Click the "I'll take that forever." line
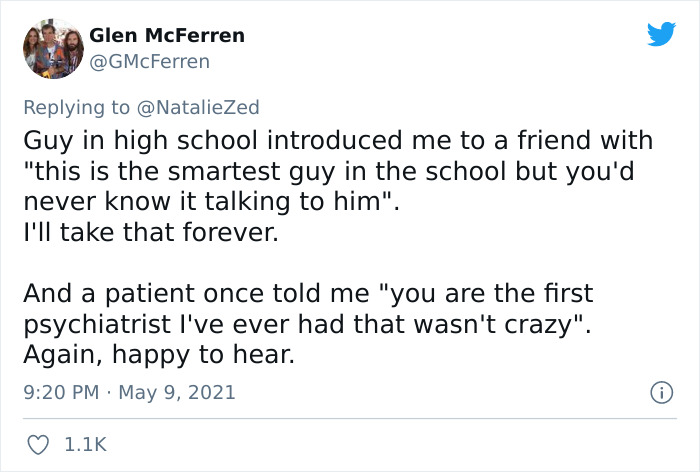The image size is (700, 472). (x=132, y=238)
